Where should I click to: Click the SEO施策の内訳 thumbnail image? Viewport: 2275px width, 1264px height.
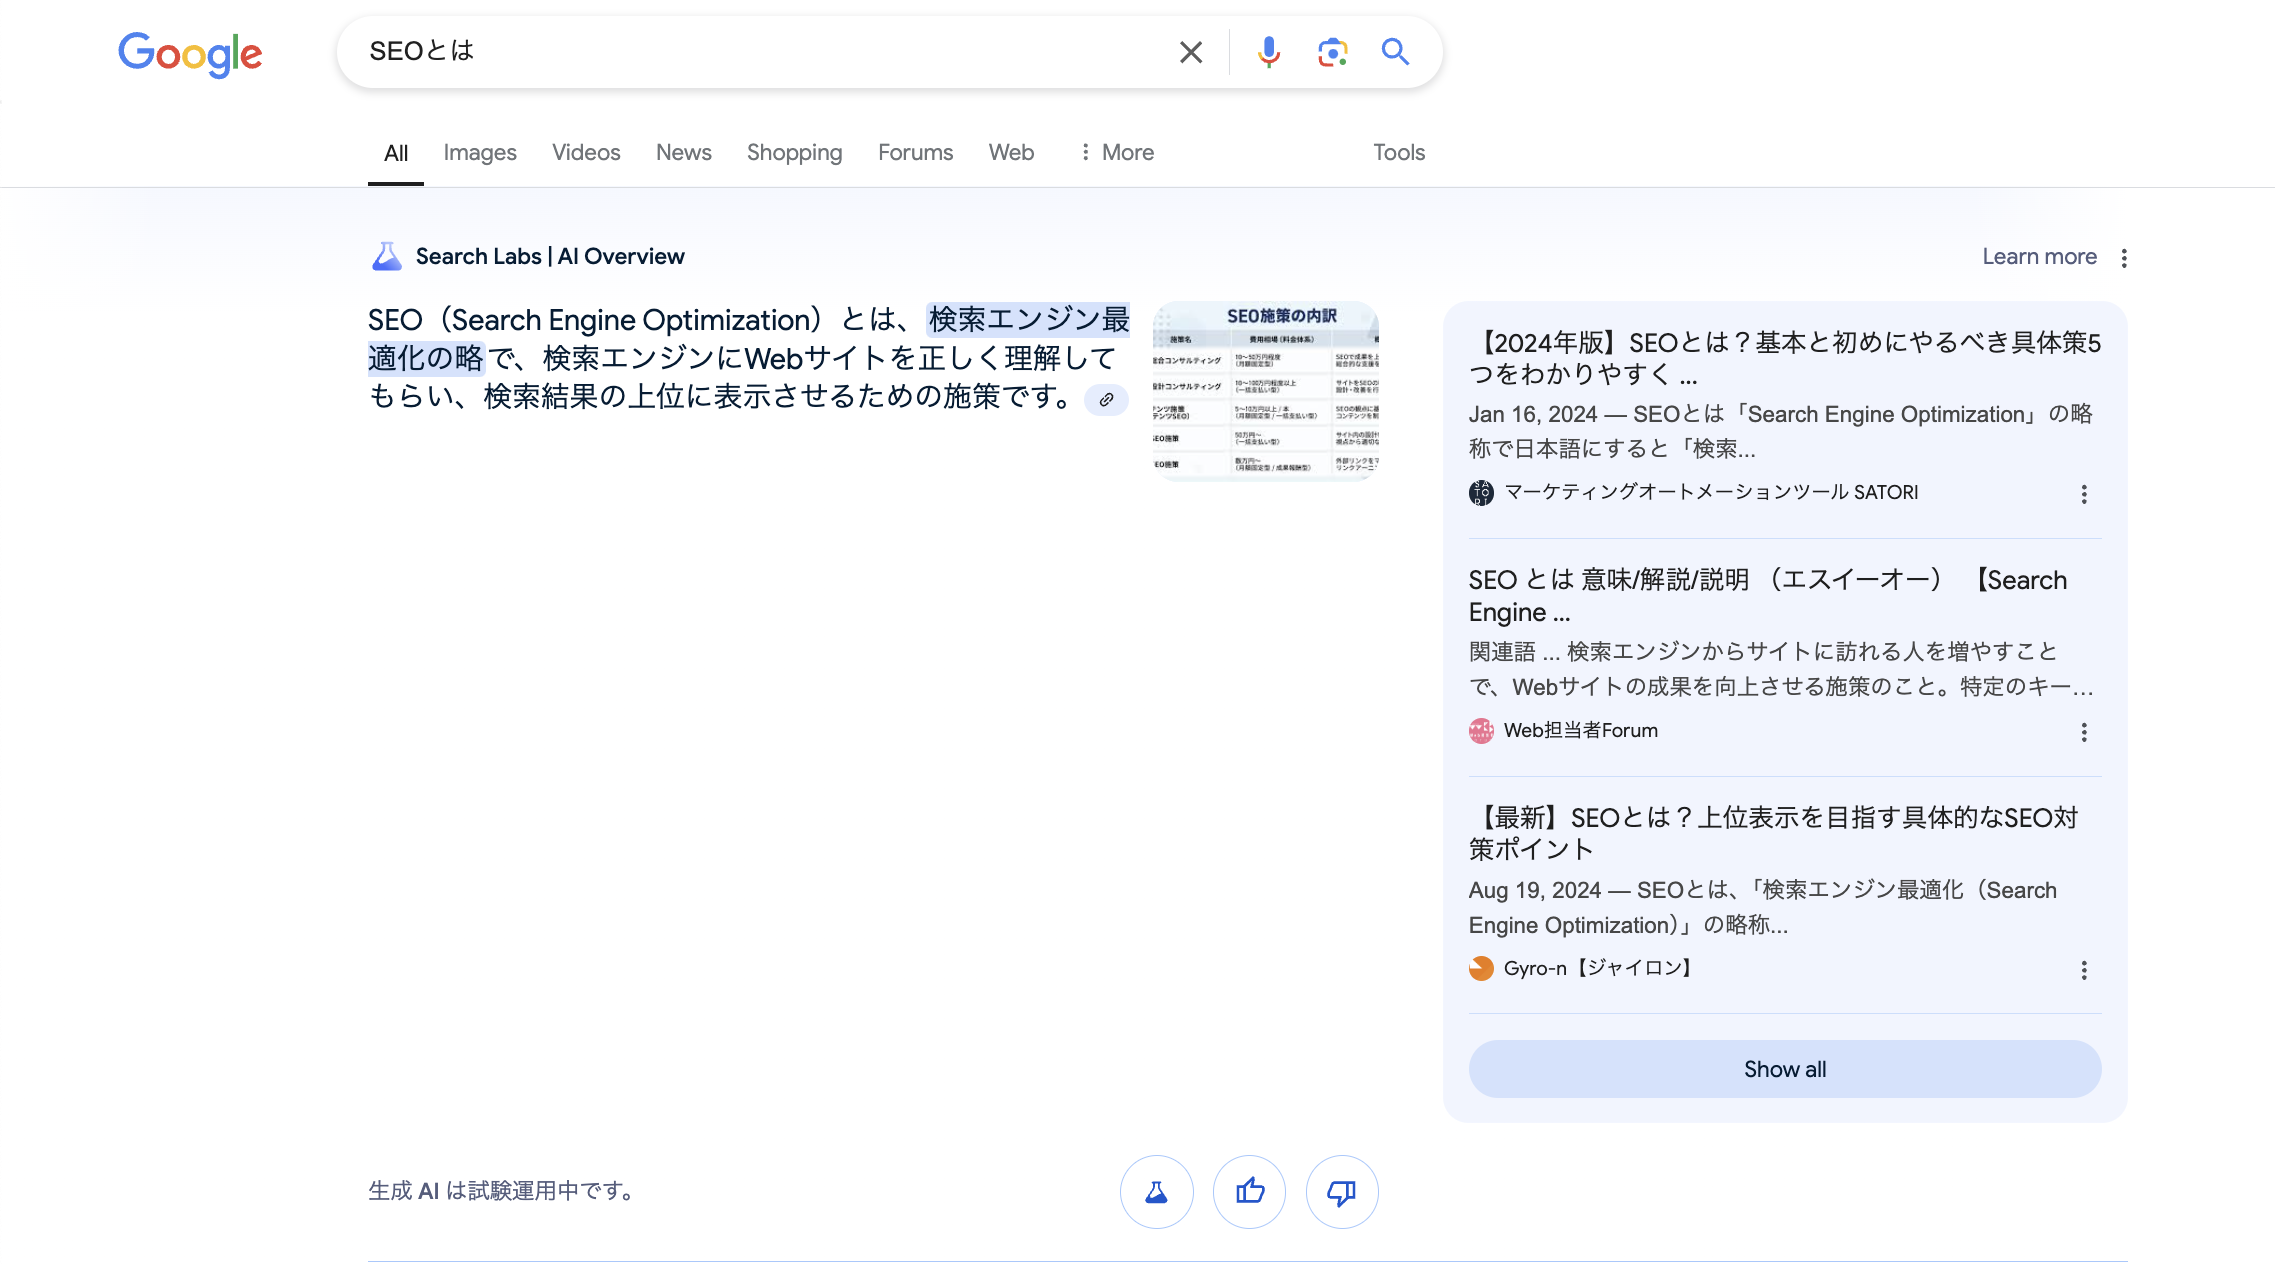(x=1267, y=392)
